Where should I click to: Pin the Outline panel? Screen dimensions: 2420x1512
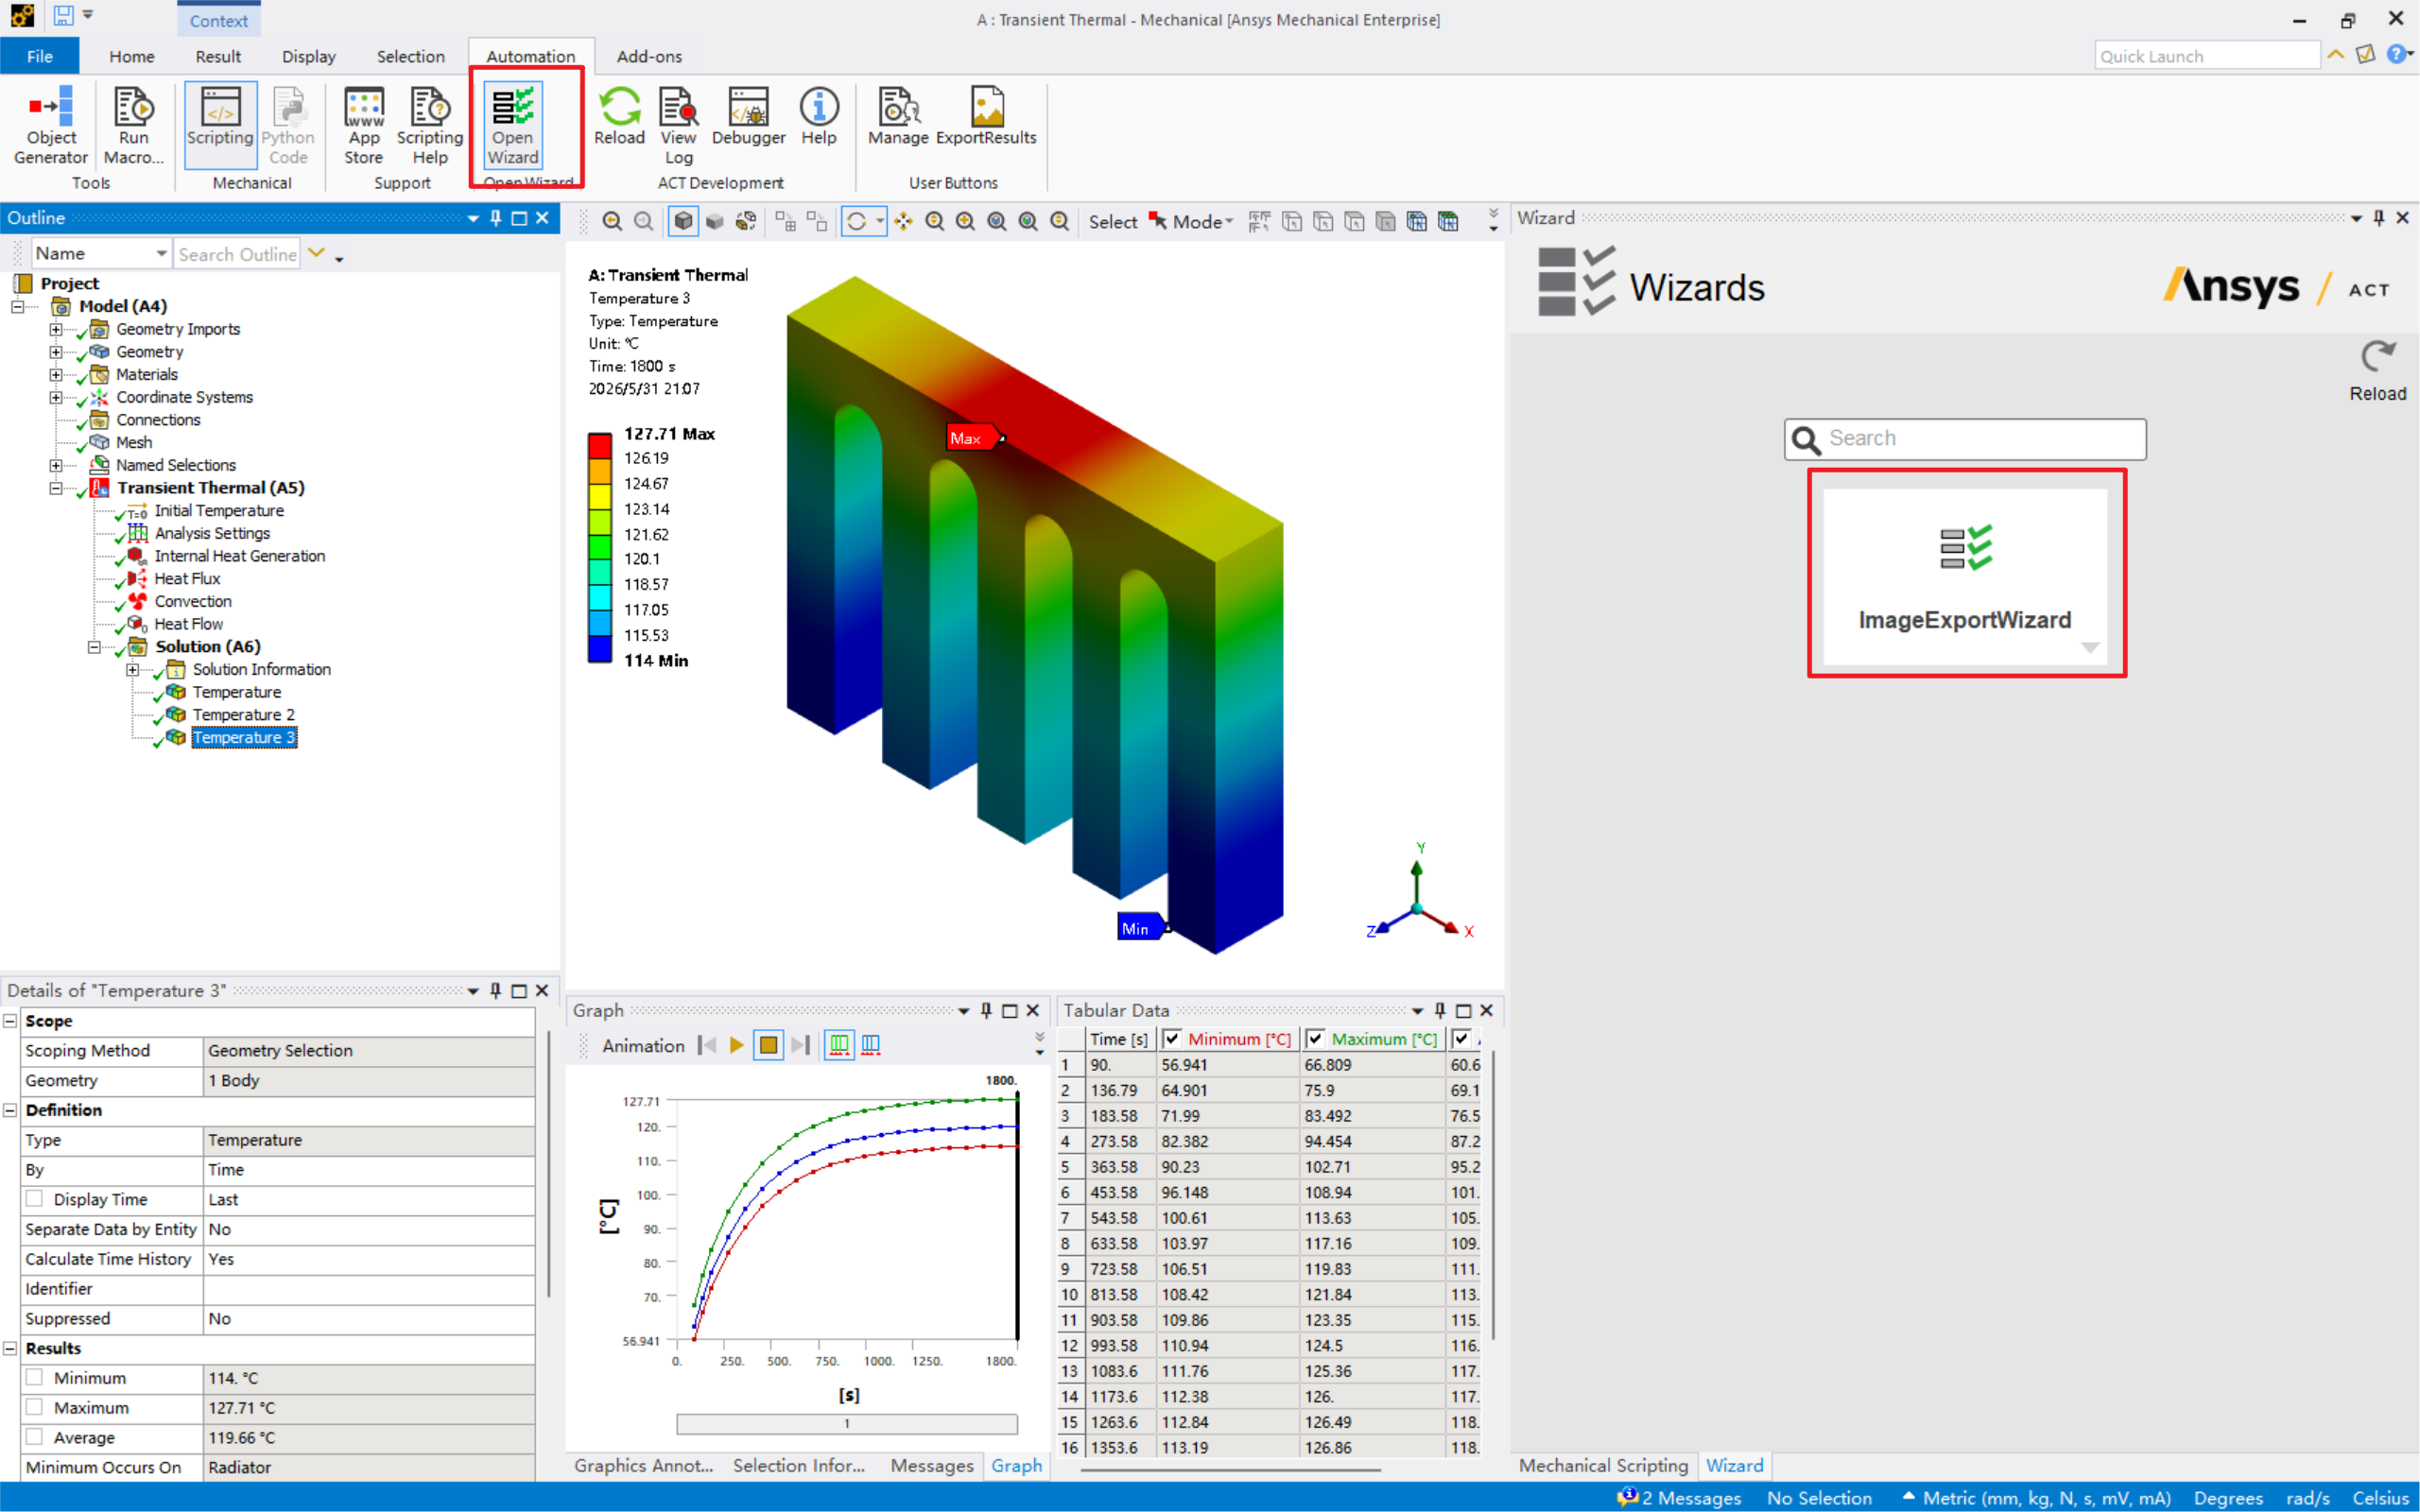click(496, 218)
